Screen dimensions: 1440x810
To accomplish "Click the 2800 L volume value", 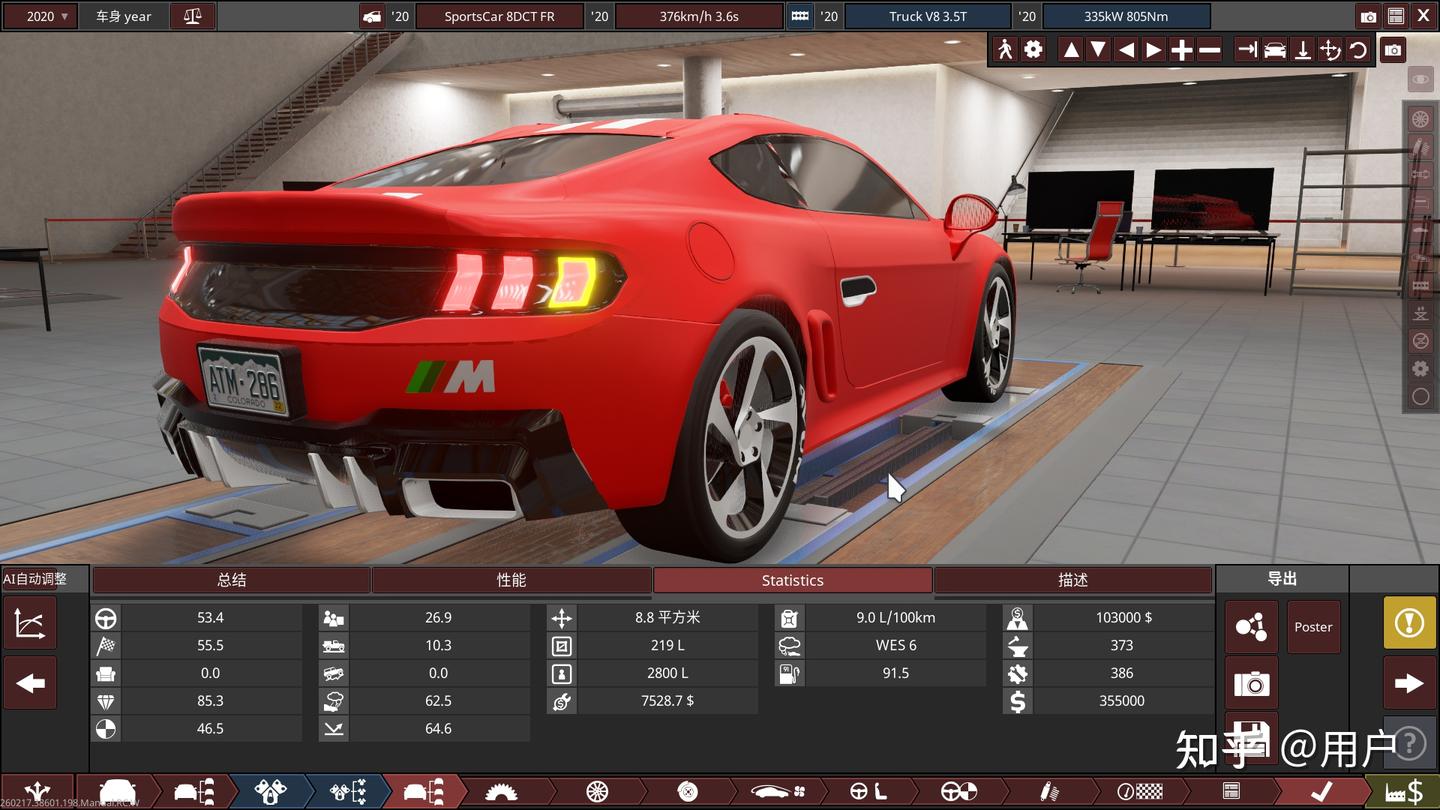I will [667, 673].
